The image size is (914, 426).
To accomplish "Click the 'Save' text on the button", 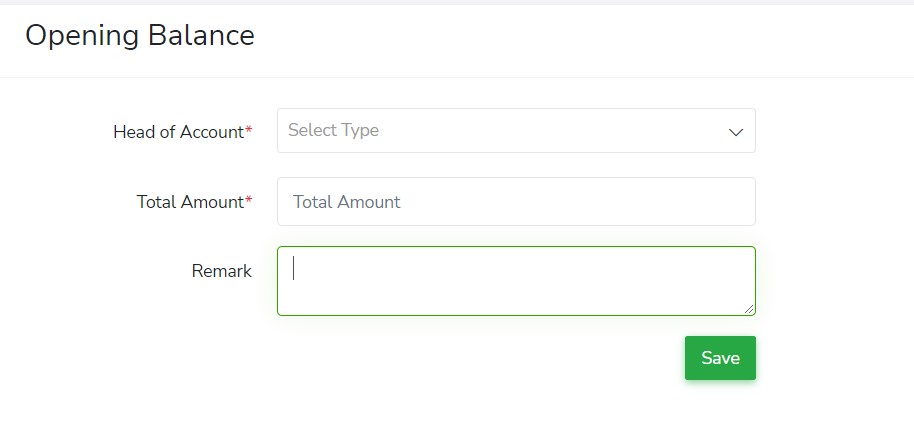I will 720,358.
